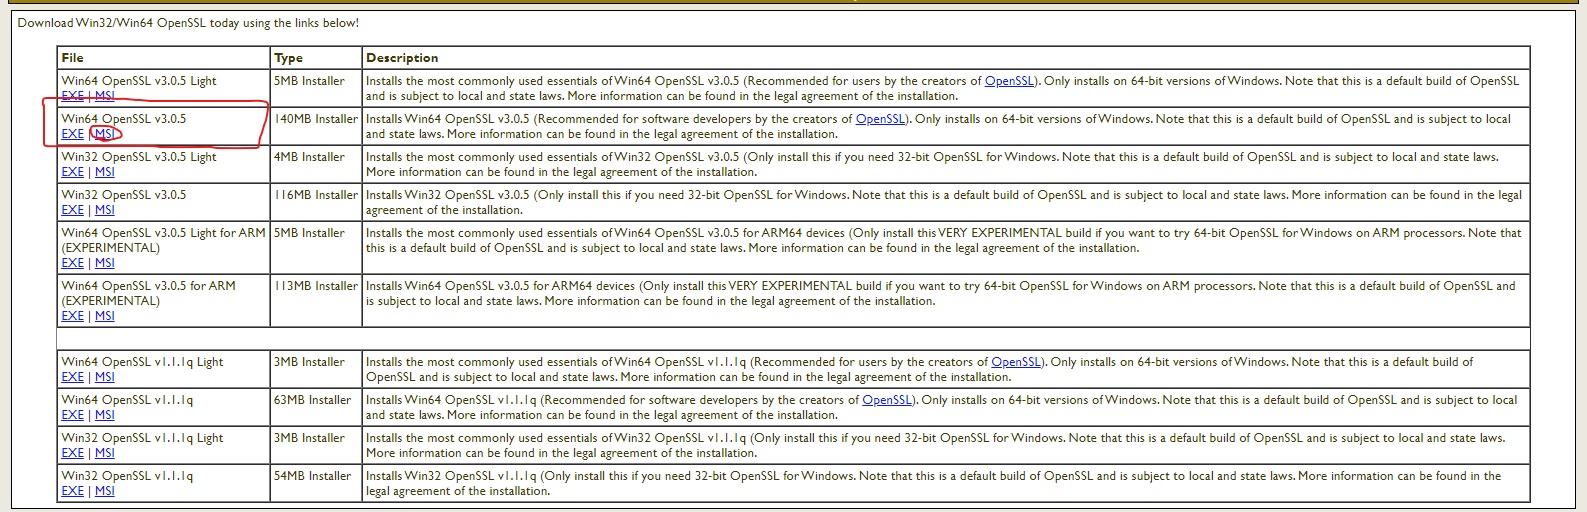Viewport: 1587px width, 512px height.
Task: Open OpenSSL link in Win64 v1.1.1q Light description
Action: (1016, 362)
